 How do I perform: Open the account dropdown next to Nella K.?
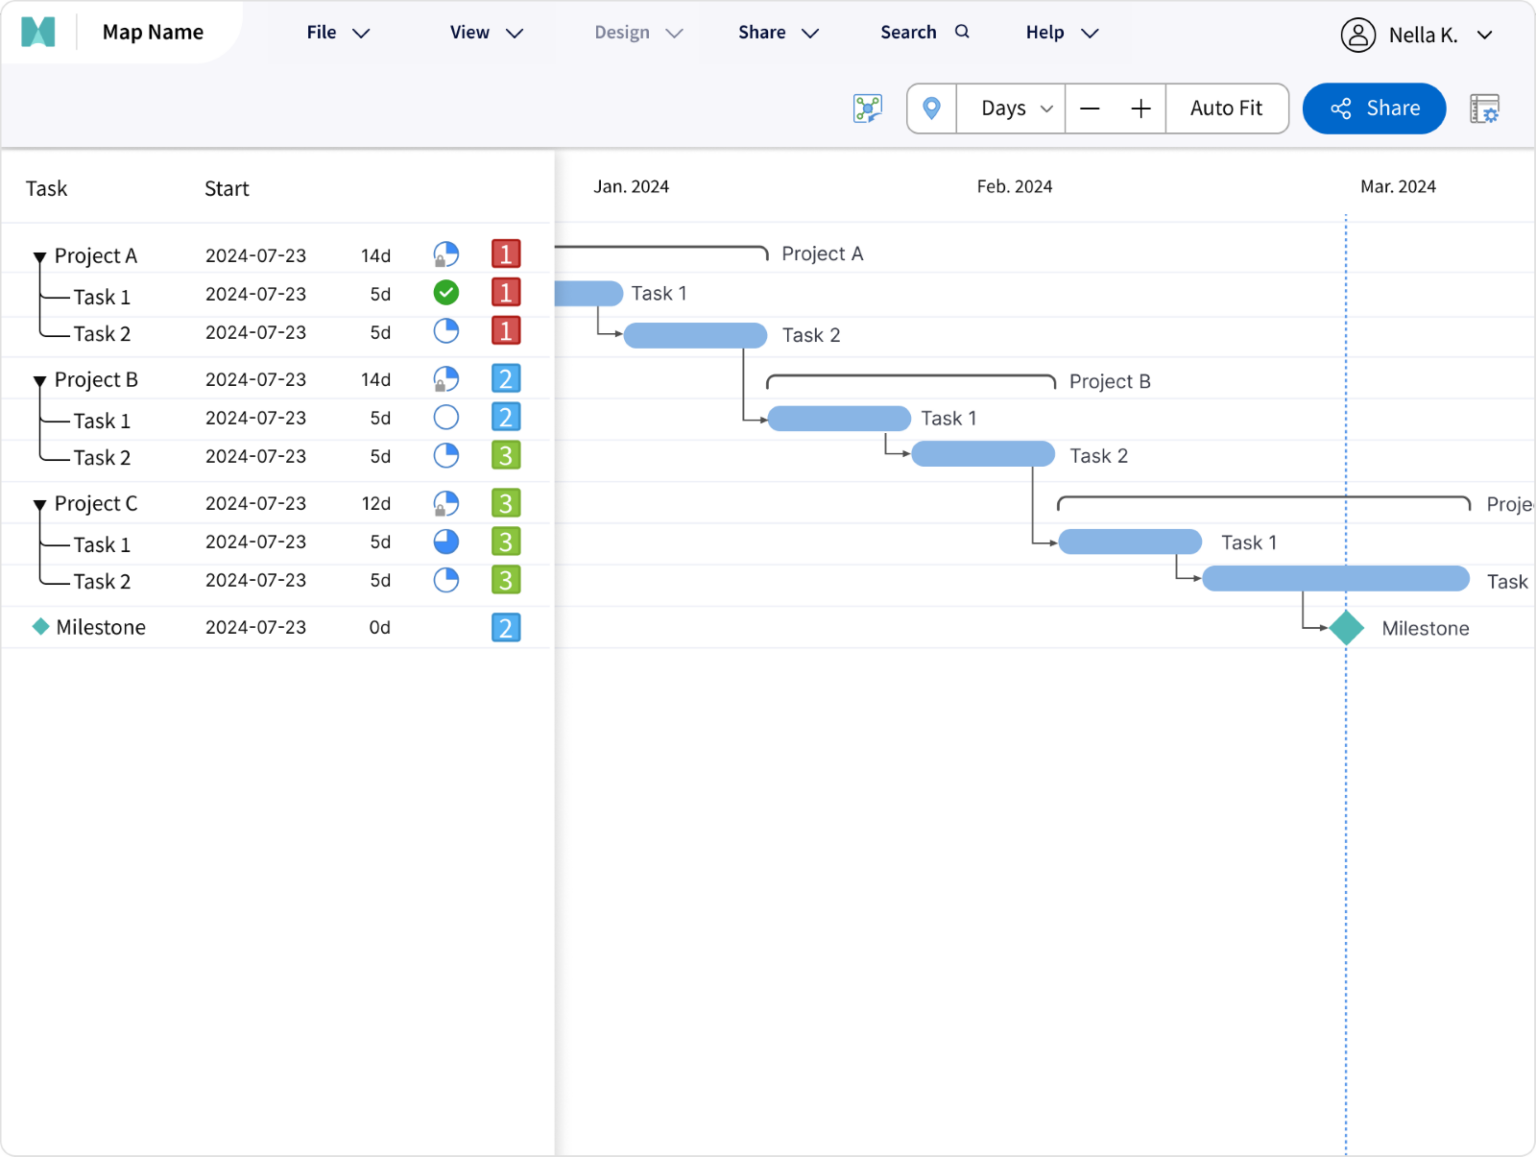coord(1484,33)
